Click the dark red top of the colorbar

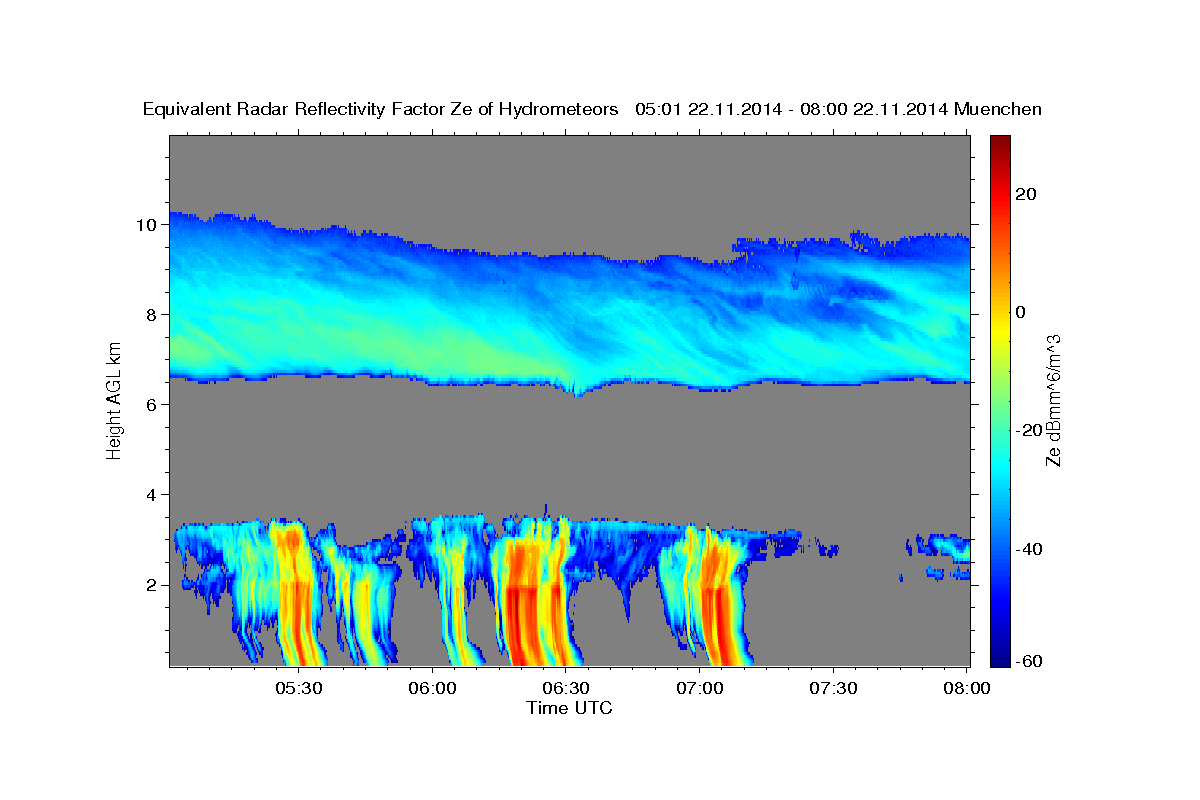pyautogui.click(x=1000, y=142)
